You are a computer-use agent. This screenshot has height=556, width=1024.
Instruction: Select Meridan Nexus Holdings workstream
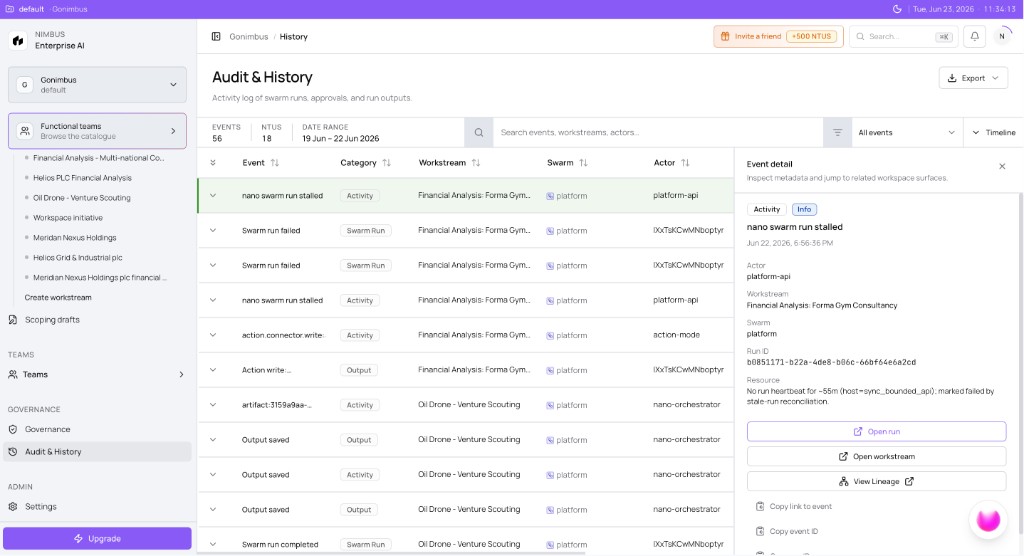74,238
